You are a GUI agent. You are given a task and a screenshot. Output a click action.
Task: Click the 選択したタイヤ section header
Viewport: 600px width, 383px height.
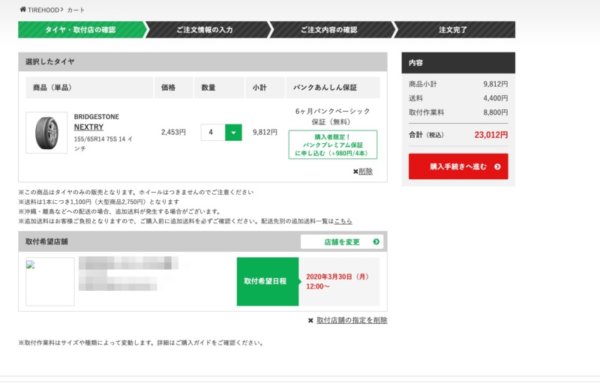pyautogui.click(x=202, y=62)
